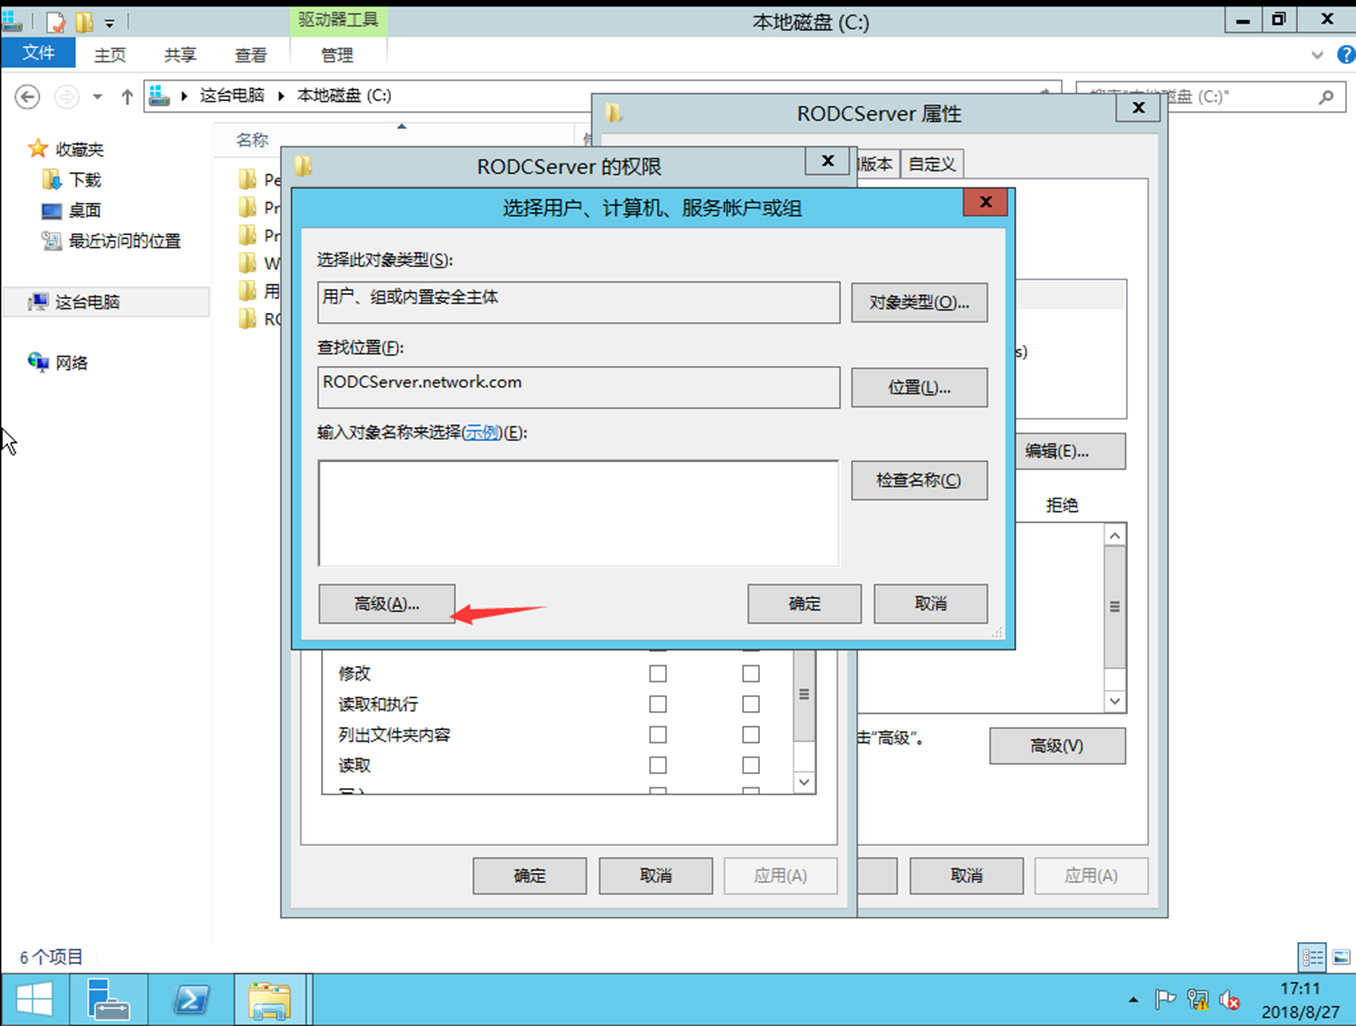Screen dimensions: 1356x1026
Task: Click the quick access properties icon
Action: 57,21
